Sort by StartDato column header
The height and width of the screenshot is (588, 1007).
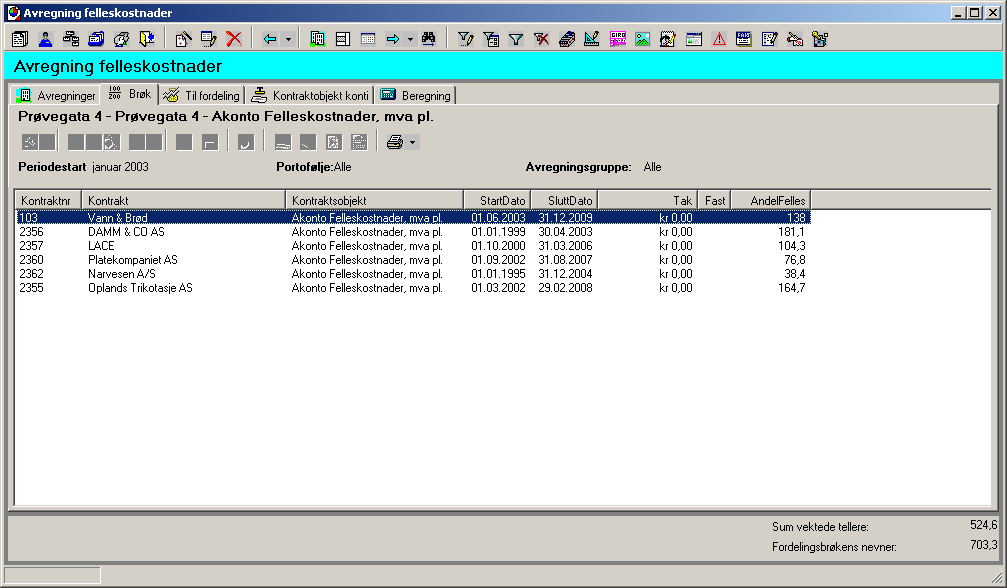498,200
